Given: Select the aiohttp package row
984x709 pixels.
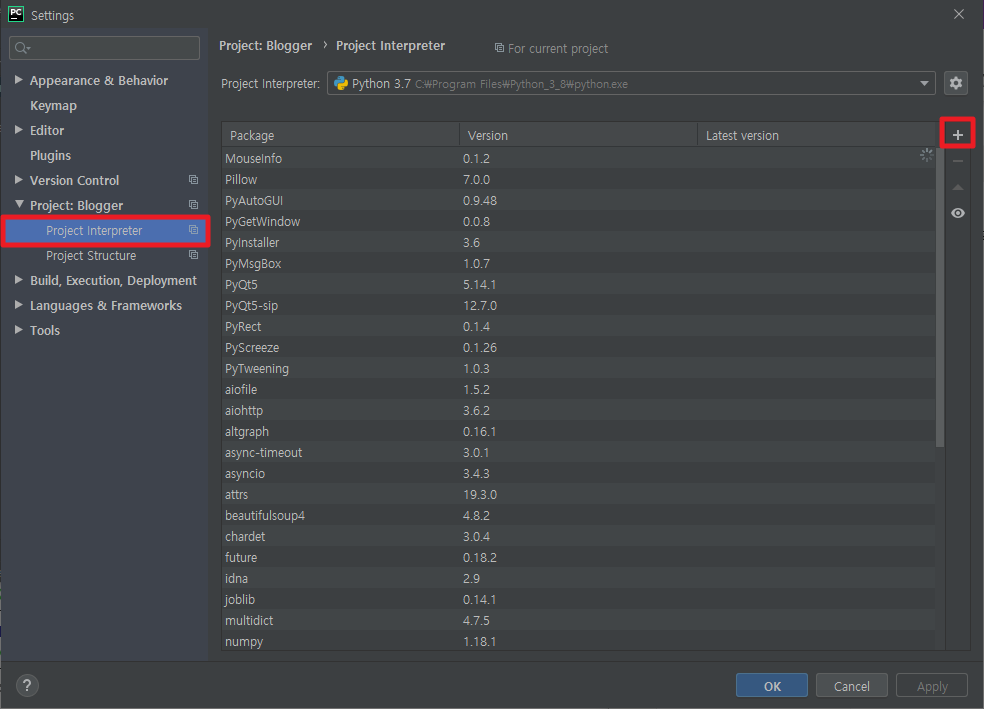Looking at the screenshot, I should click(x=579, y=411).
